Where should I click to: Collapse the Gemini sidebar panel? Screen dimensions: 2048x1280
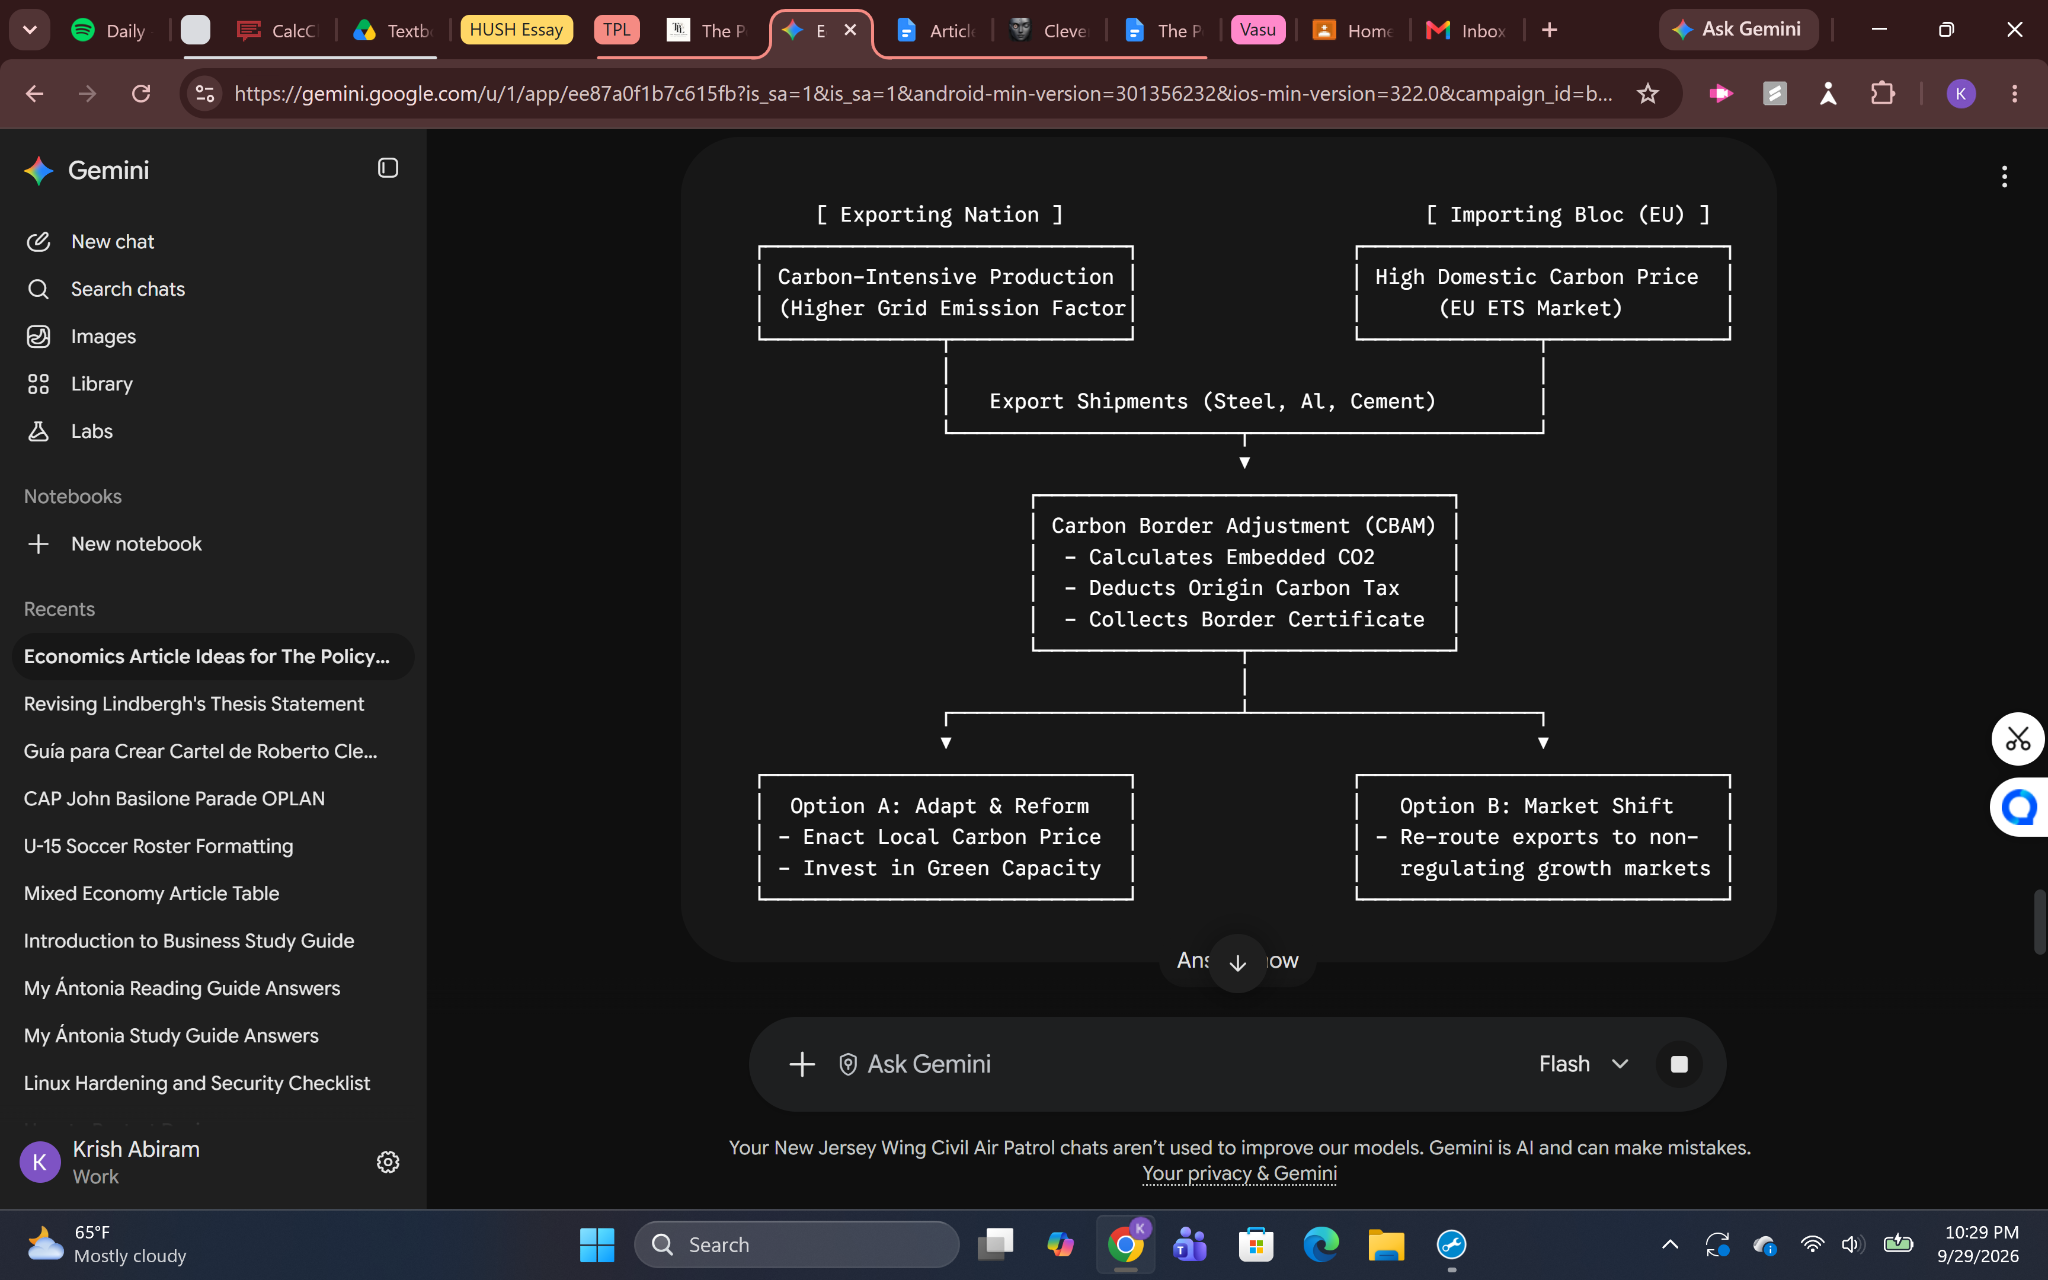coord(388,169)
